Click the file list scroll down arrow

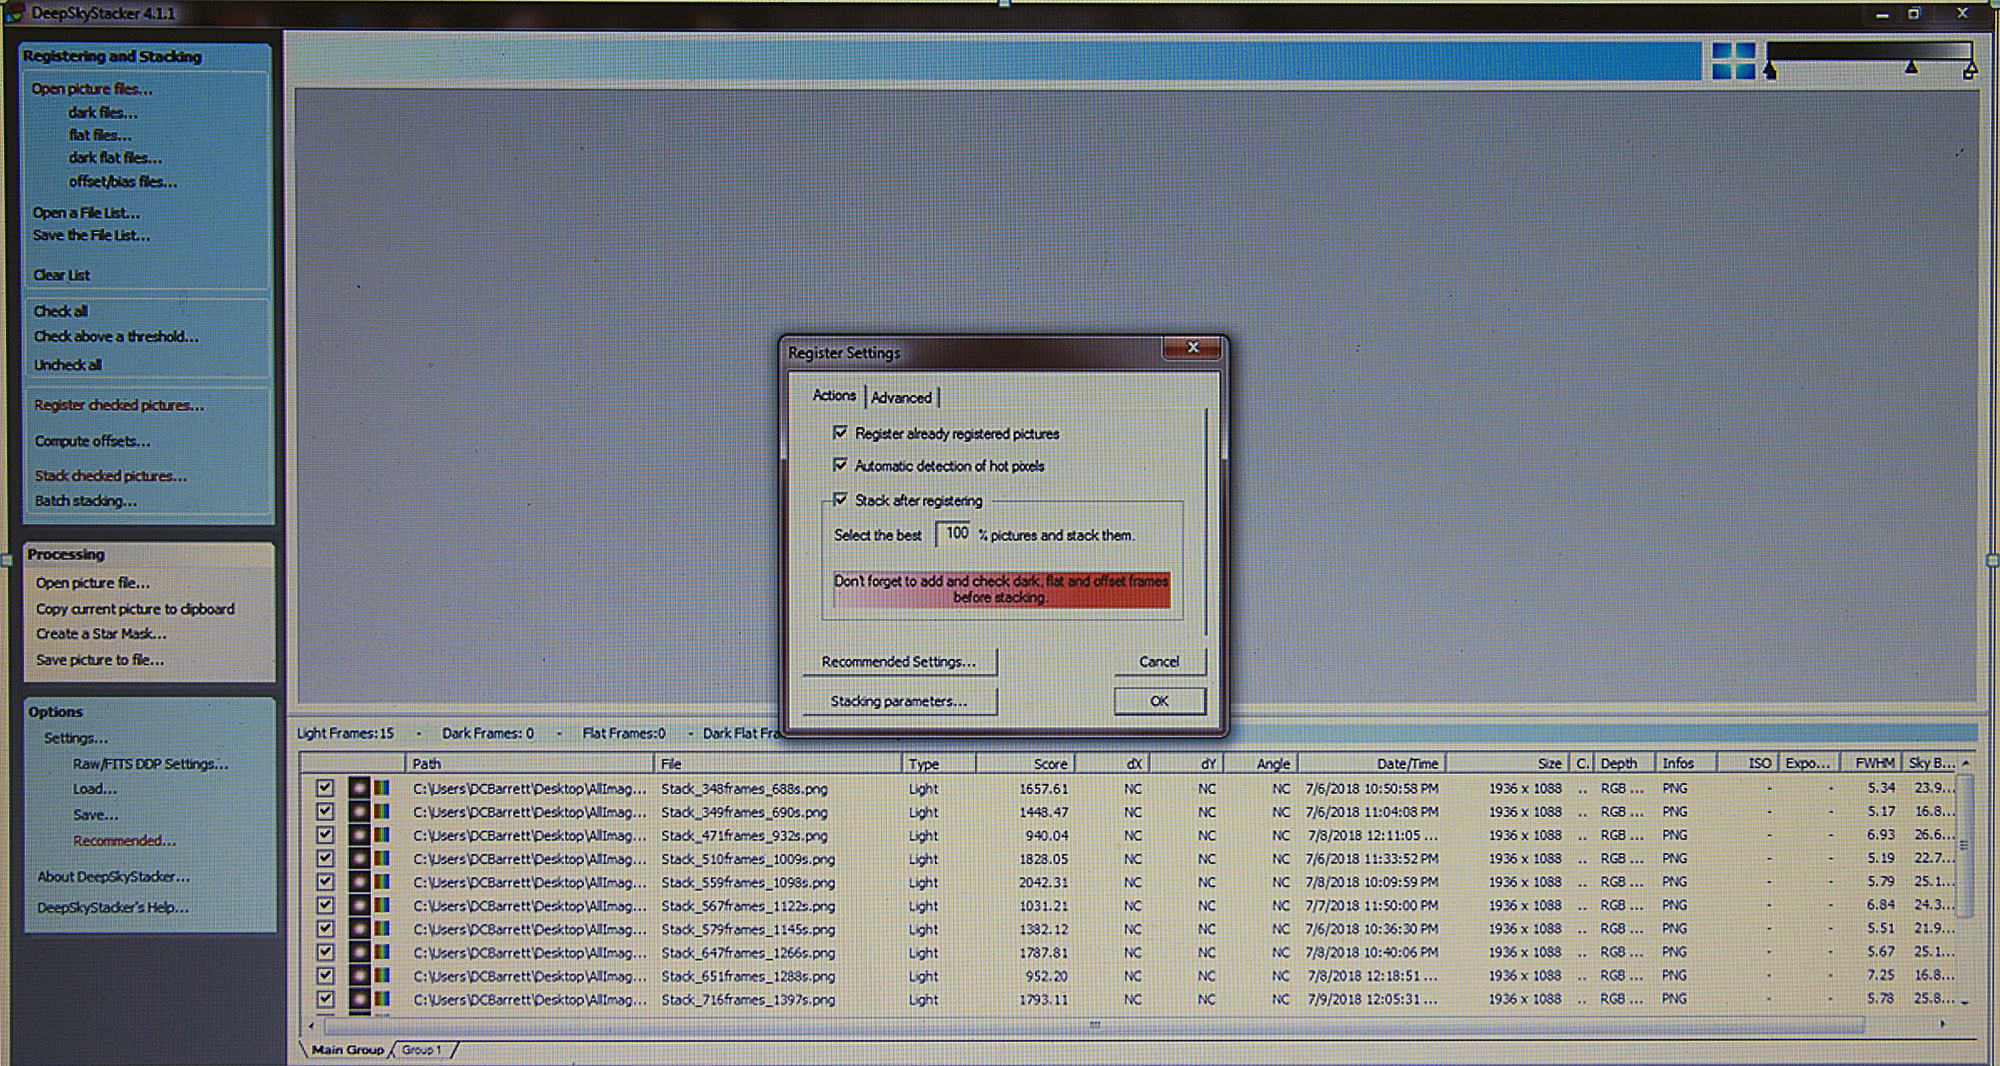click(1965, 1001)
